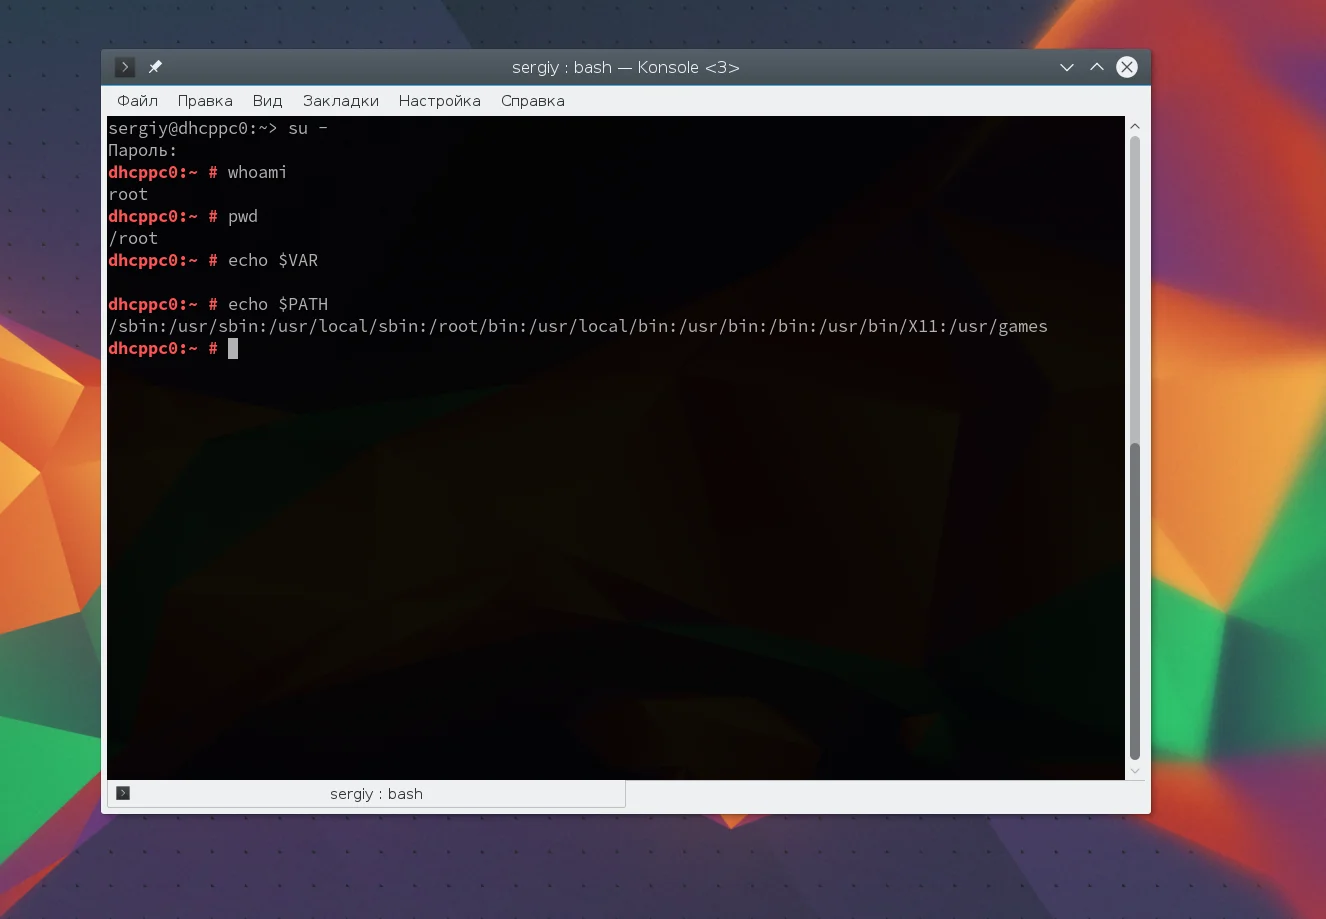The width and height of the screenshot is (1326, 919).
Task: Open the Файл menu
Action: click(138, 101)
